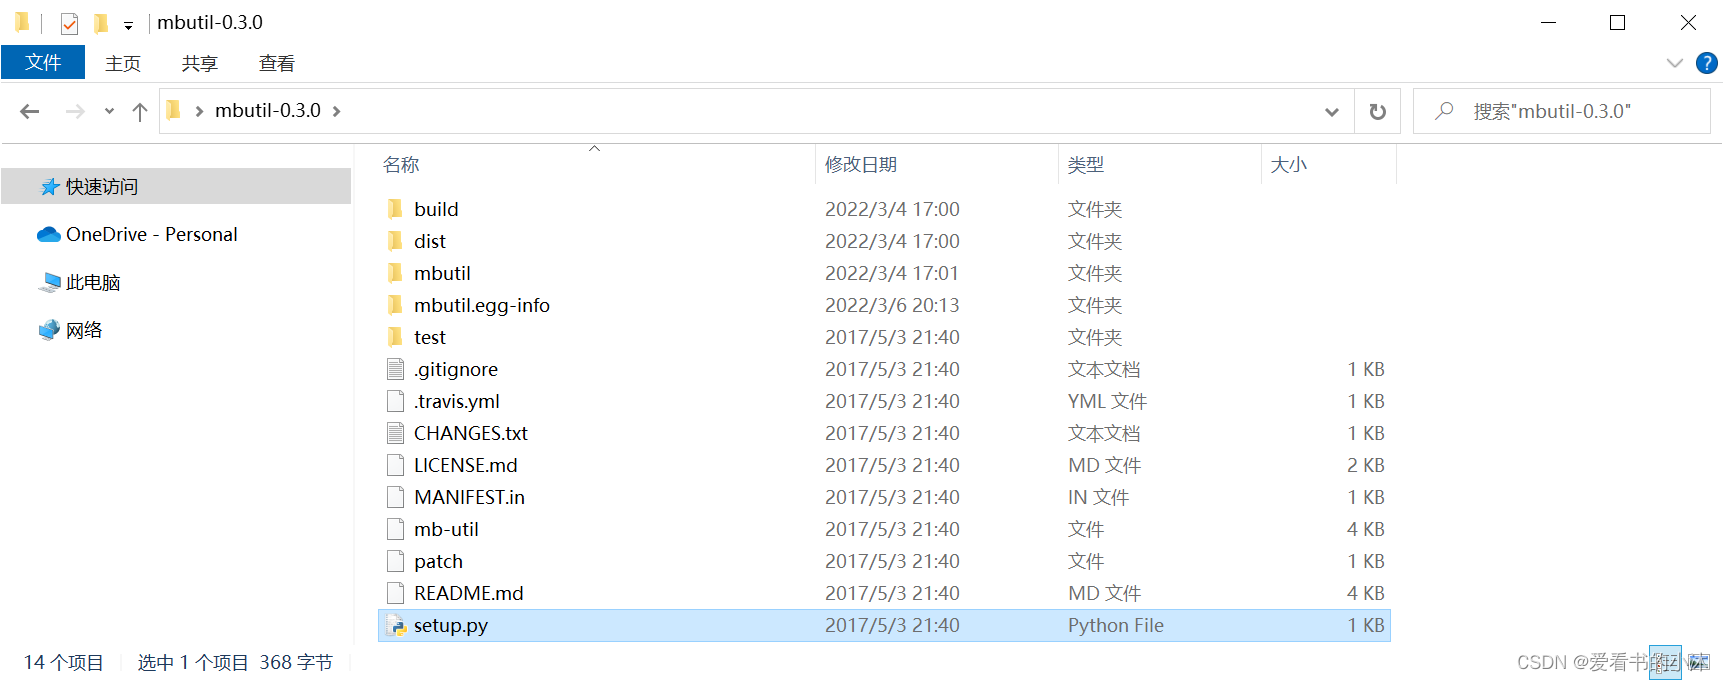Click the CHANGES.txt file icon
Screen dimensions: 1724x681
[396, 433]
